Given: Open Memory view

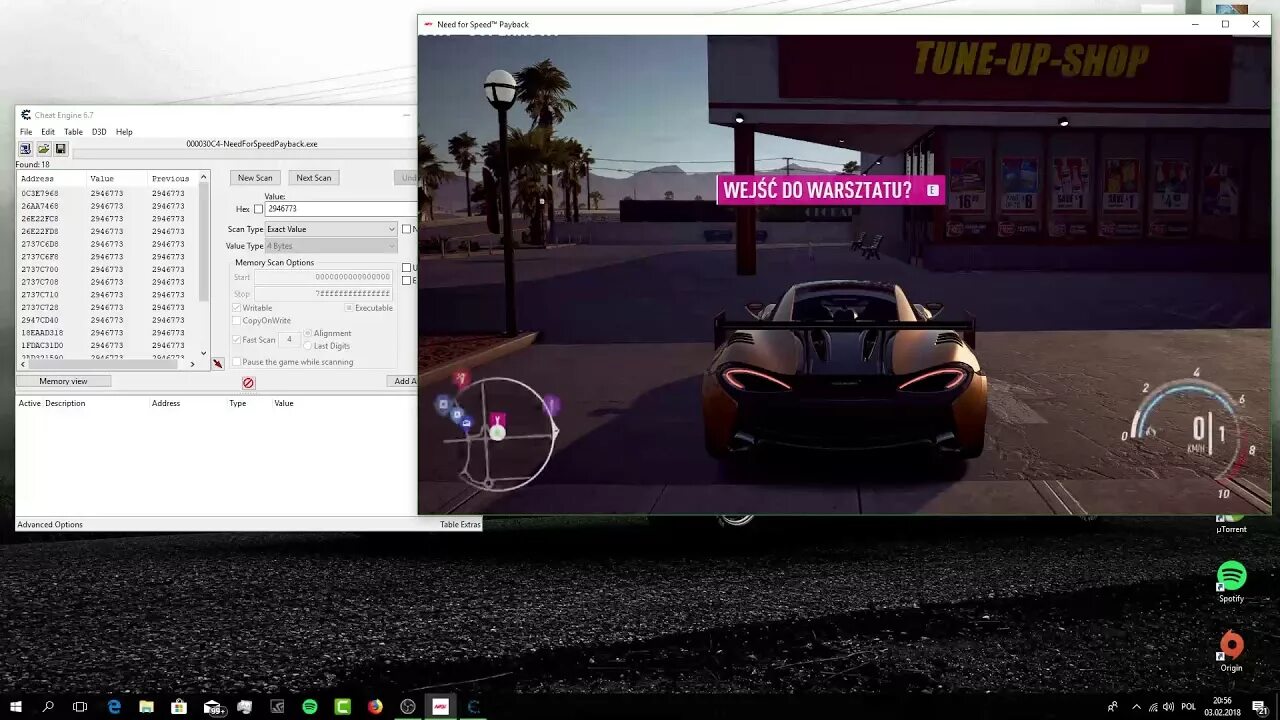Looking at the screenshot, I should pos(63,381).
